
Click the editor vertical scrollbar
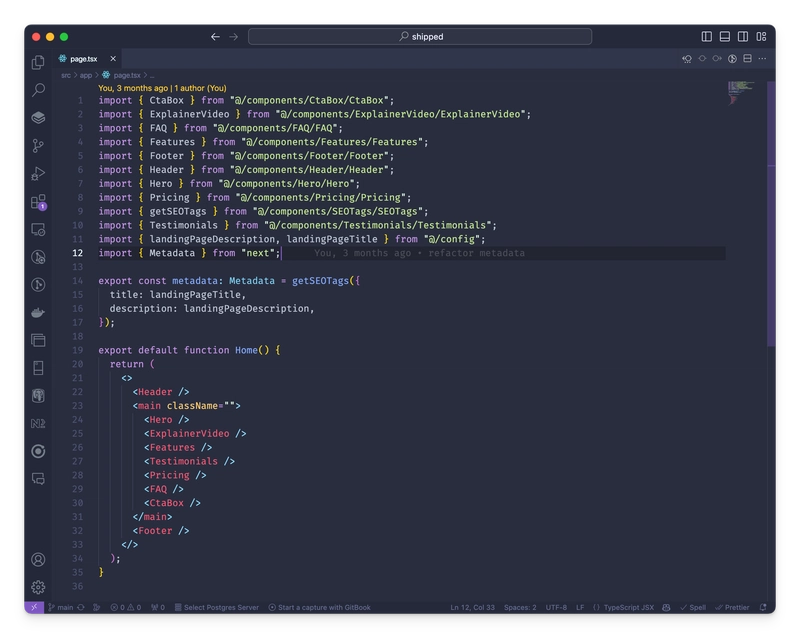point(771,214)
